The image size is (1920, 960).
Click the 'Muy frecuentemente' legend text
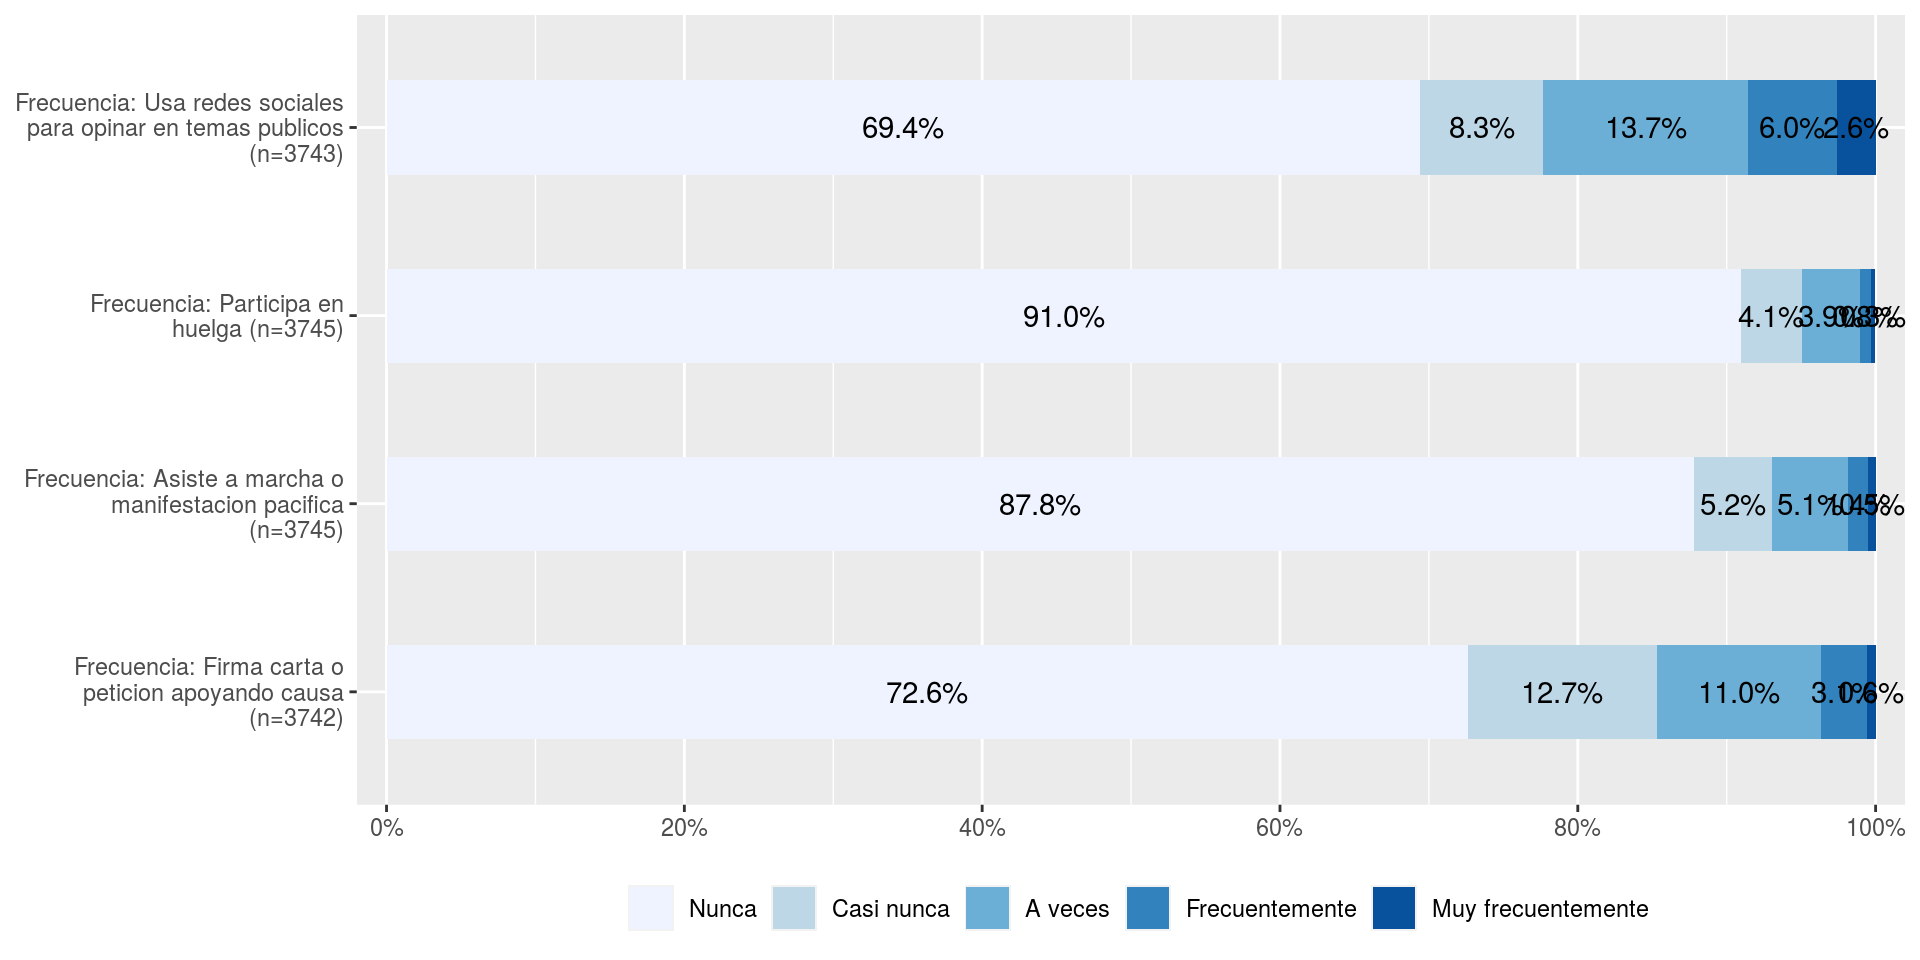click(x=1539, y=908)
